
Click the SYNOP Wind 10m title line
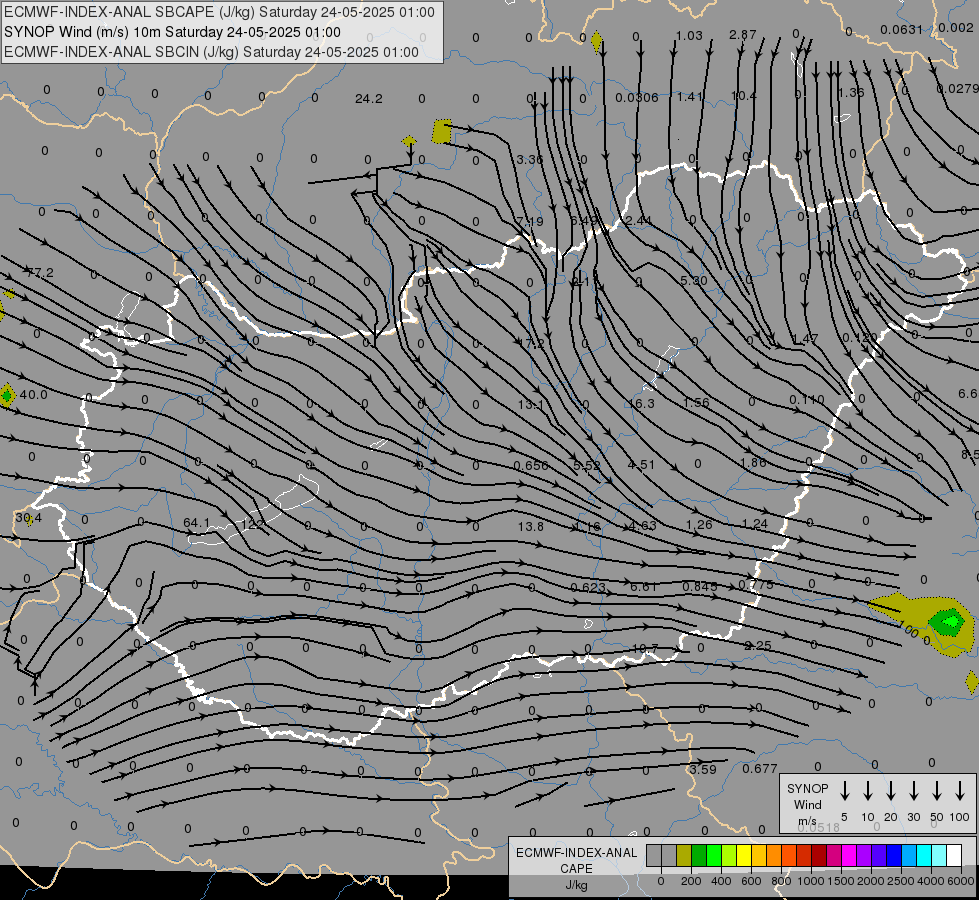pos(172,32)
